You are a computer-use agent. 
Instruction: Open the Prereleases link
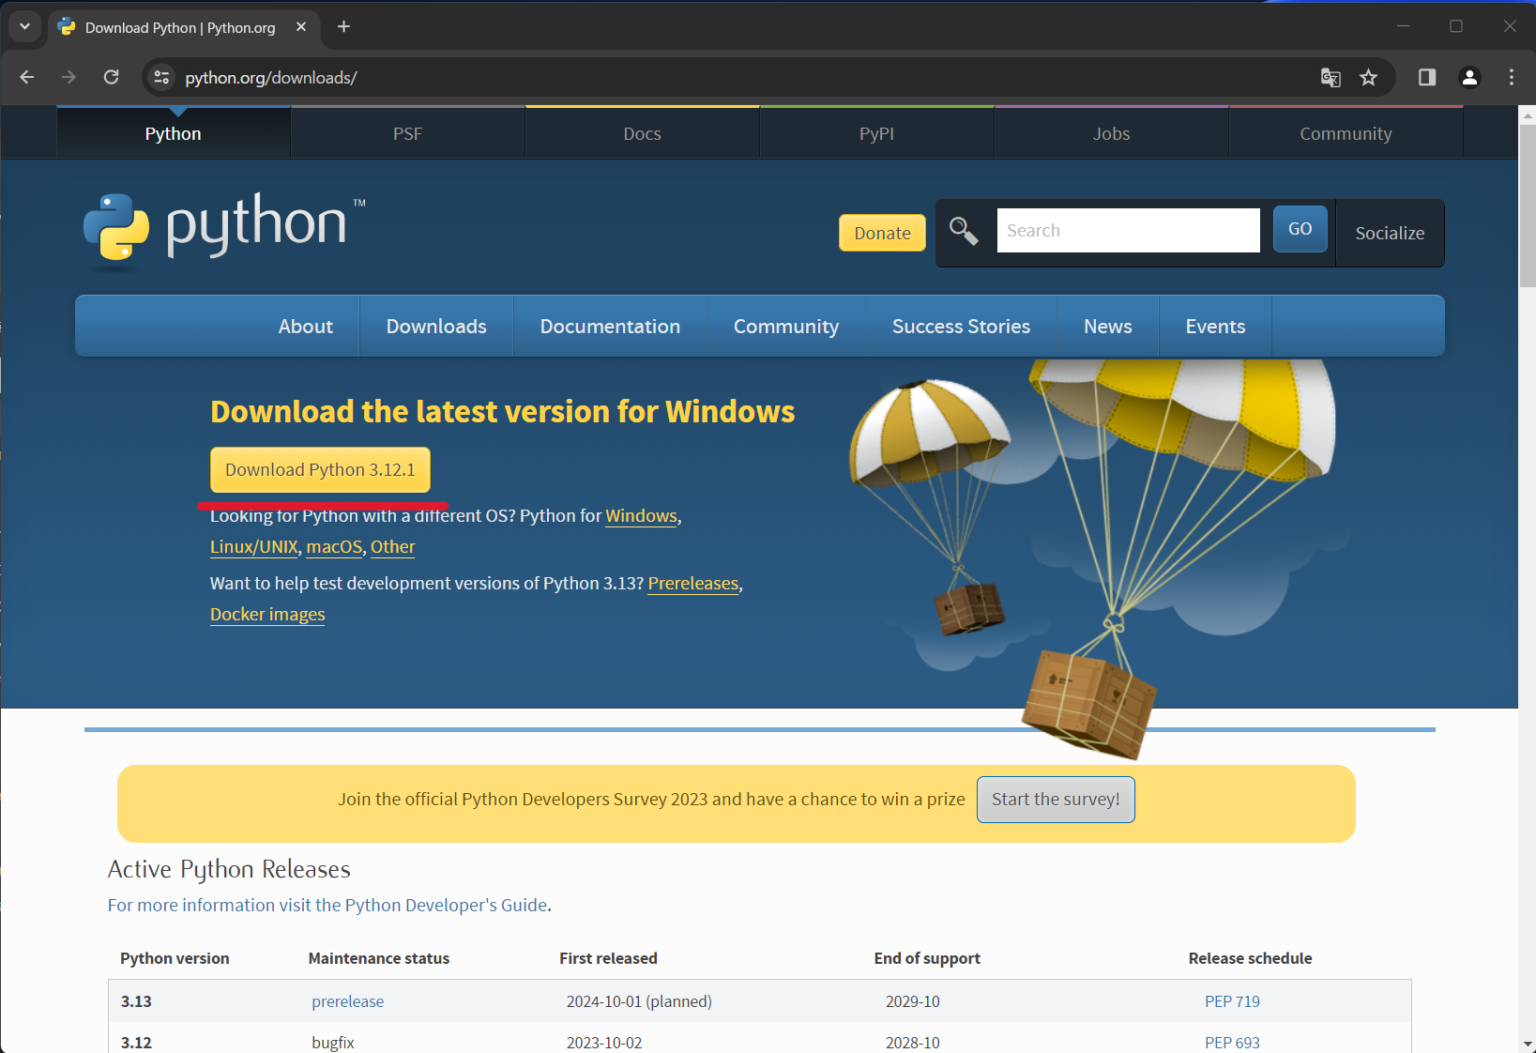pos(693,583)
